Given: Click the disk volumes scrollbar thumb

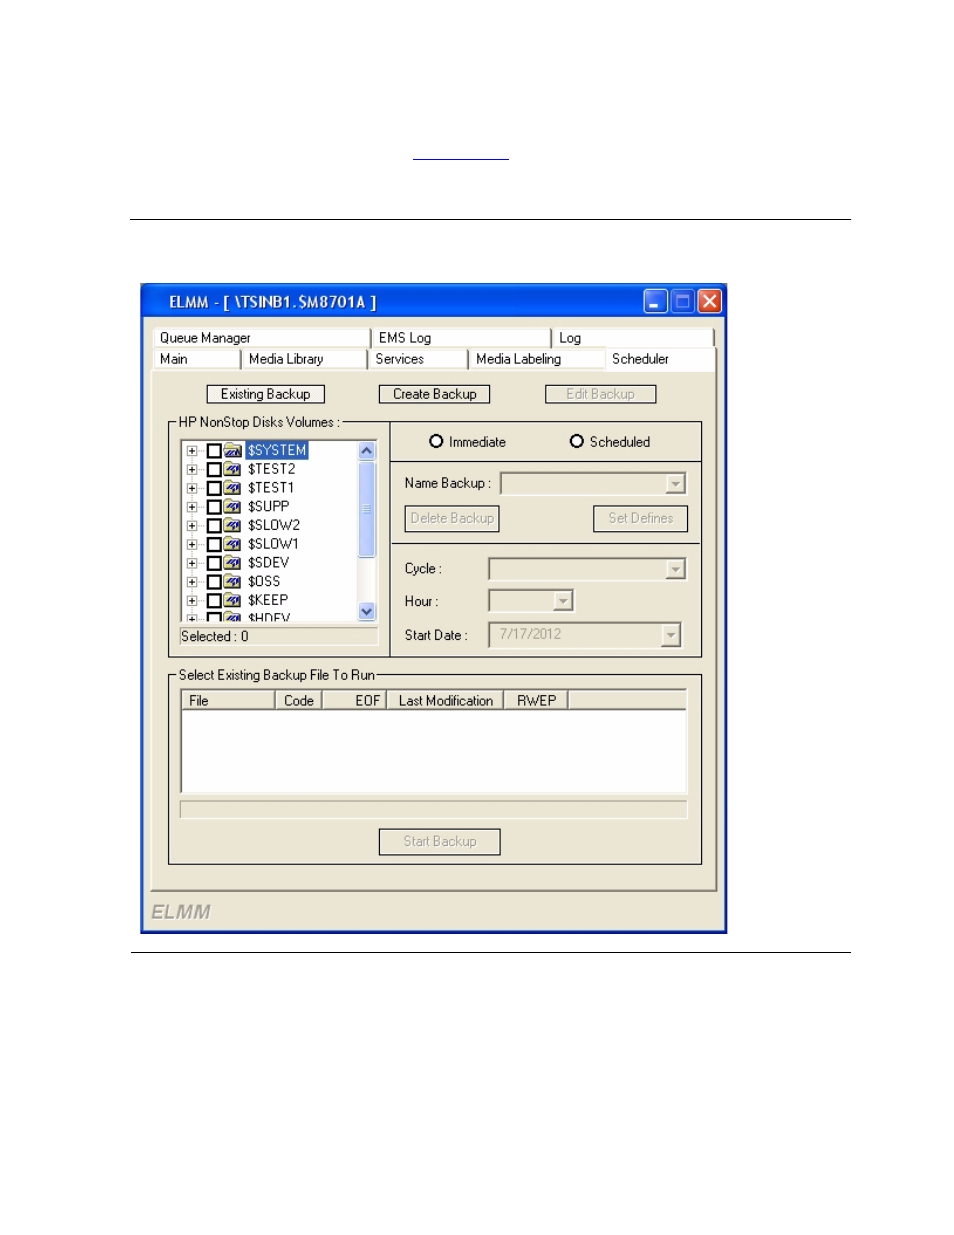Looking at the screenshot, I should [x=367, y=509].
